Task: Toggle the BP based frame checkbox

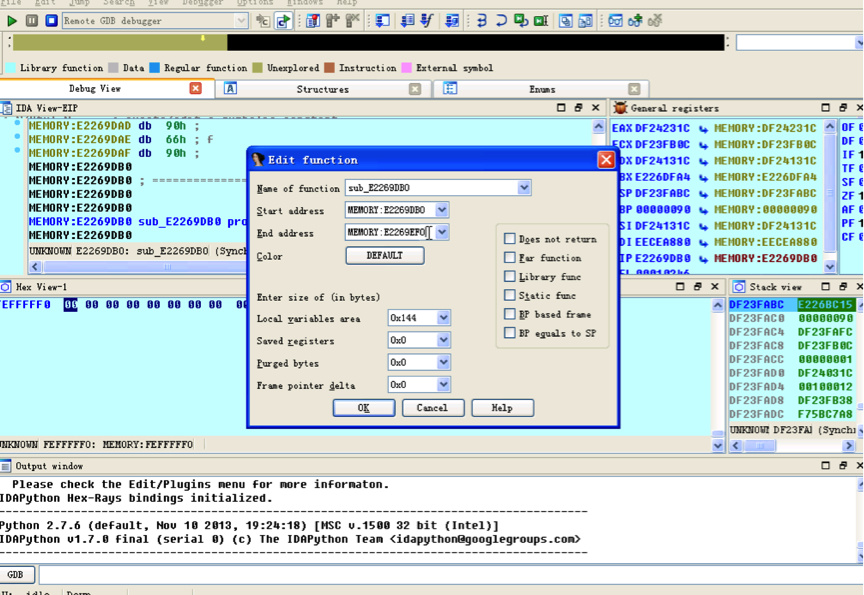Action: pyautogui.click(x=510, y=314)
